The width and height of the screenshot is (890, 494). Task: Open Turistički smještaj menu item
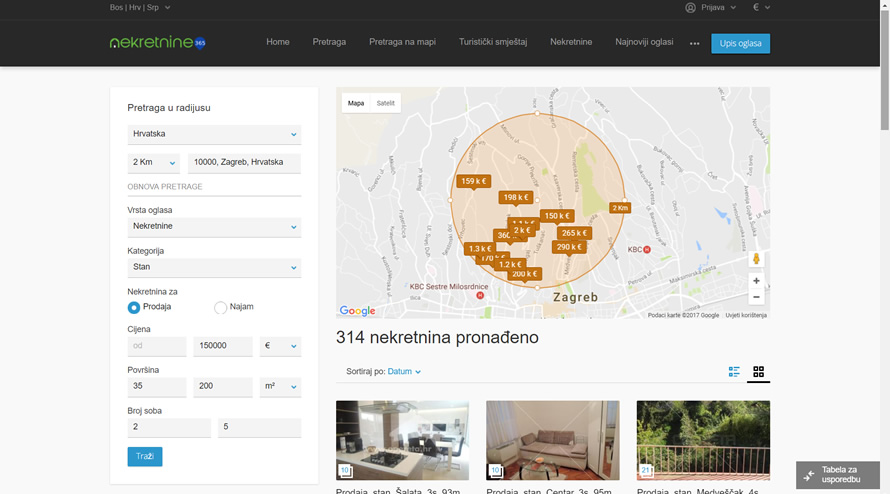pyautogui.click(x=492, y=42)
